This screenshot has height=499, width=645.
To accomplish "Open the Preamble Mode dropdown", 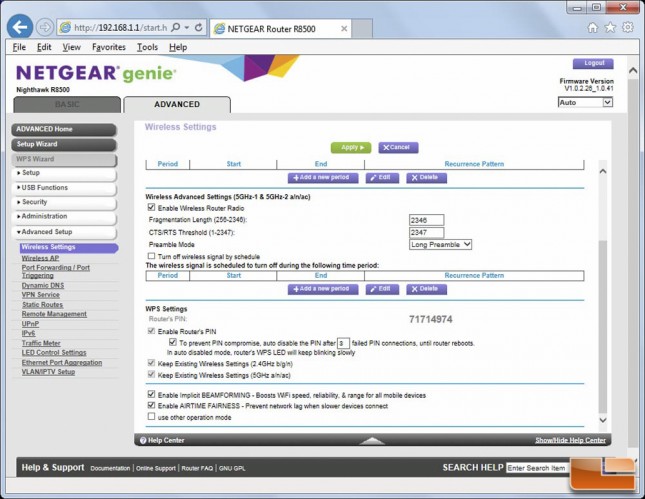I will (440, 245).
